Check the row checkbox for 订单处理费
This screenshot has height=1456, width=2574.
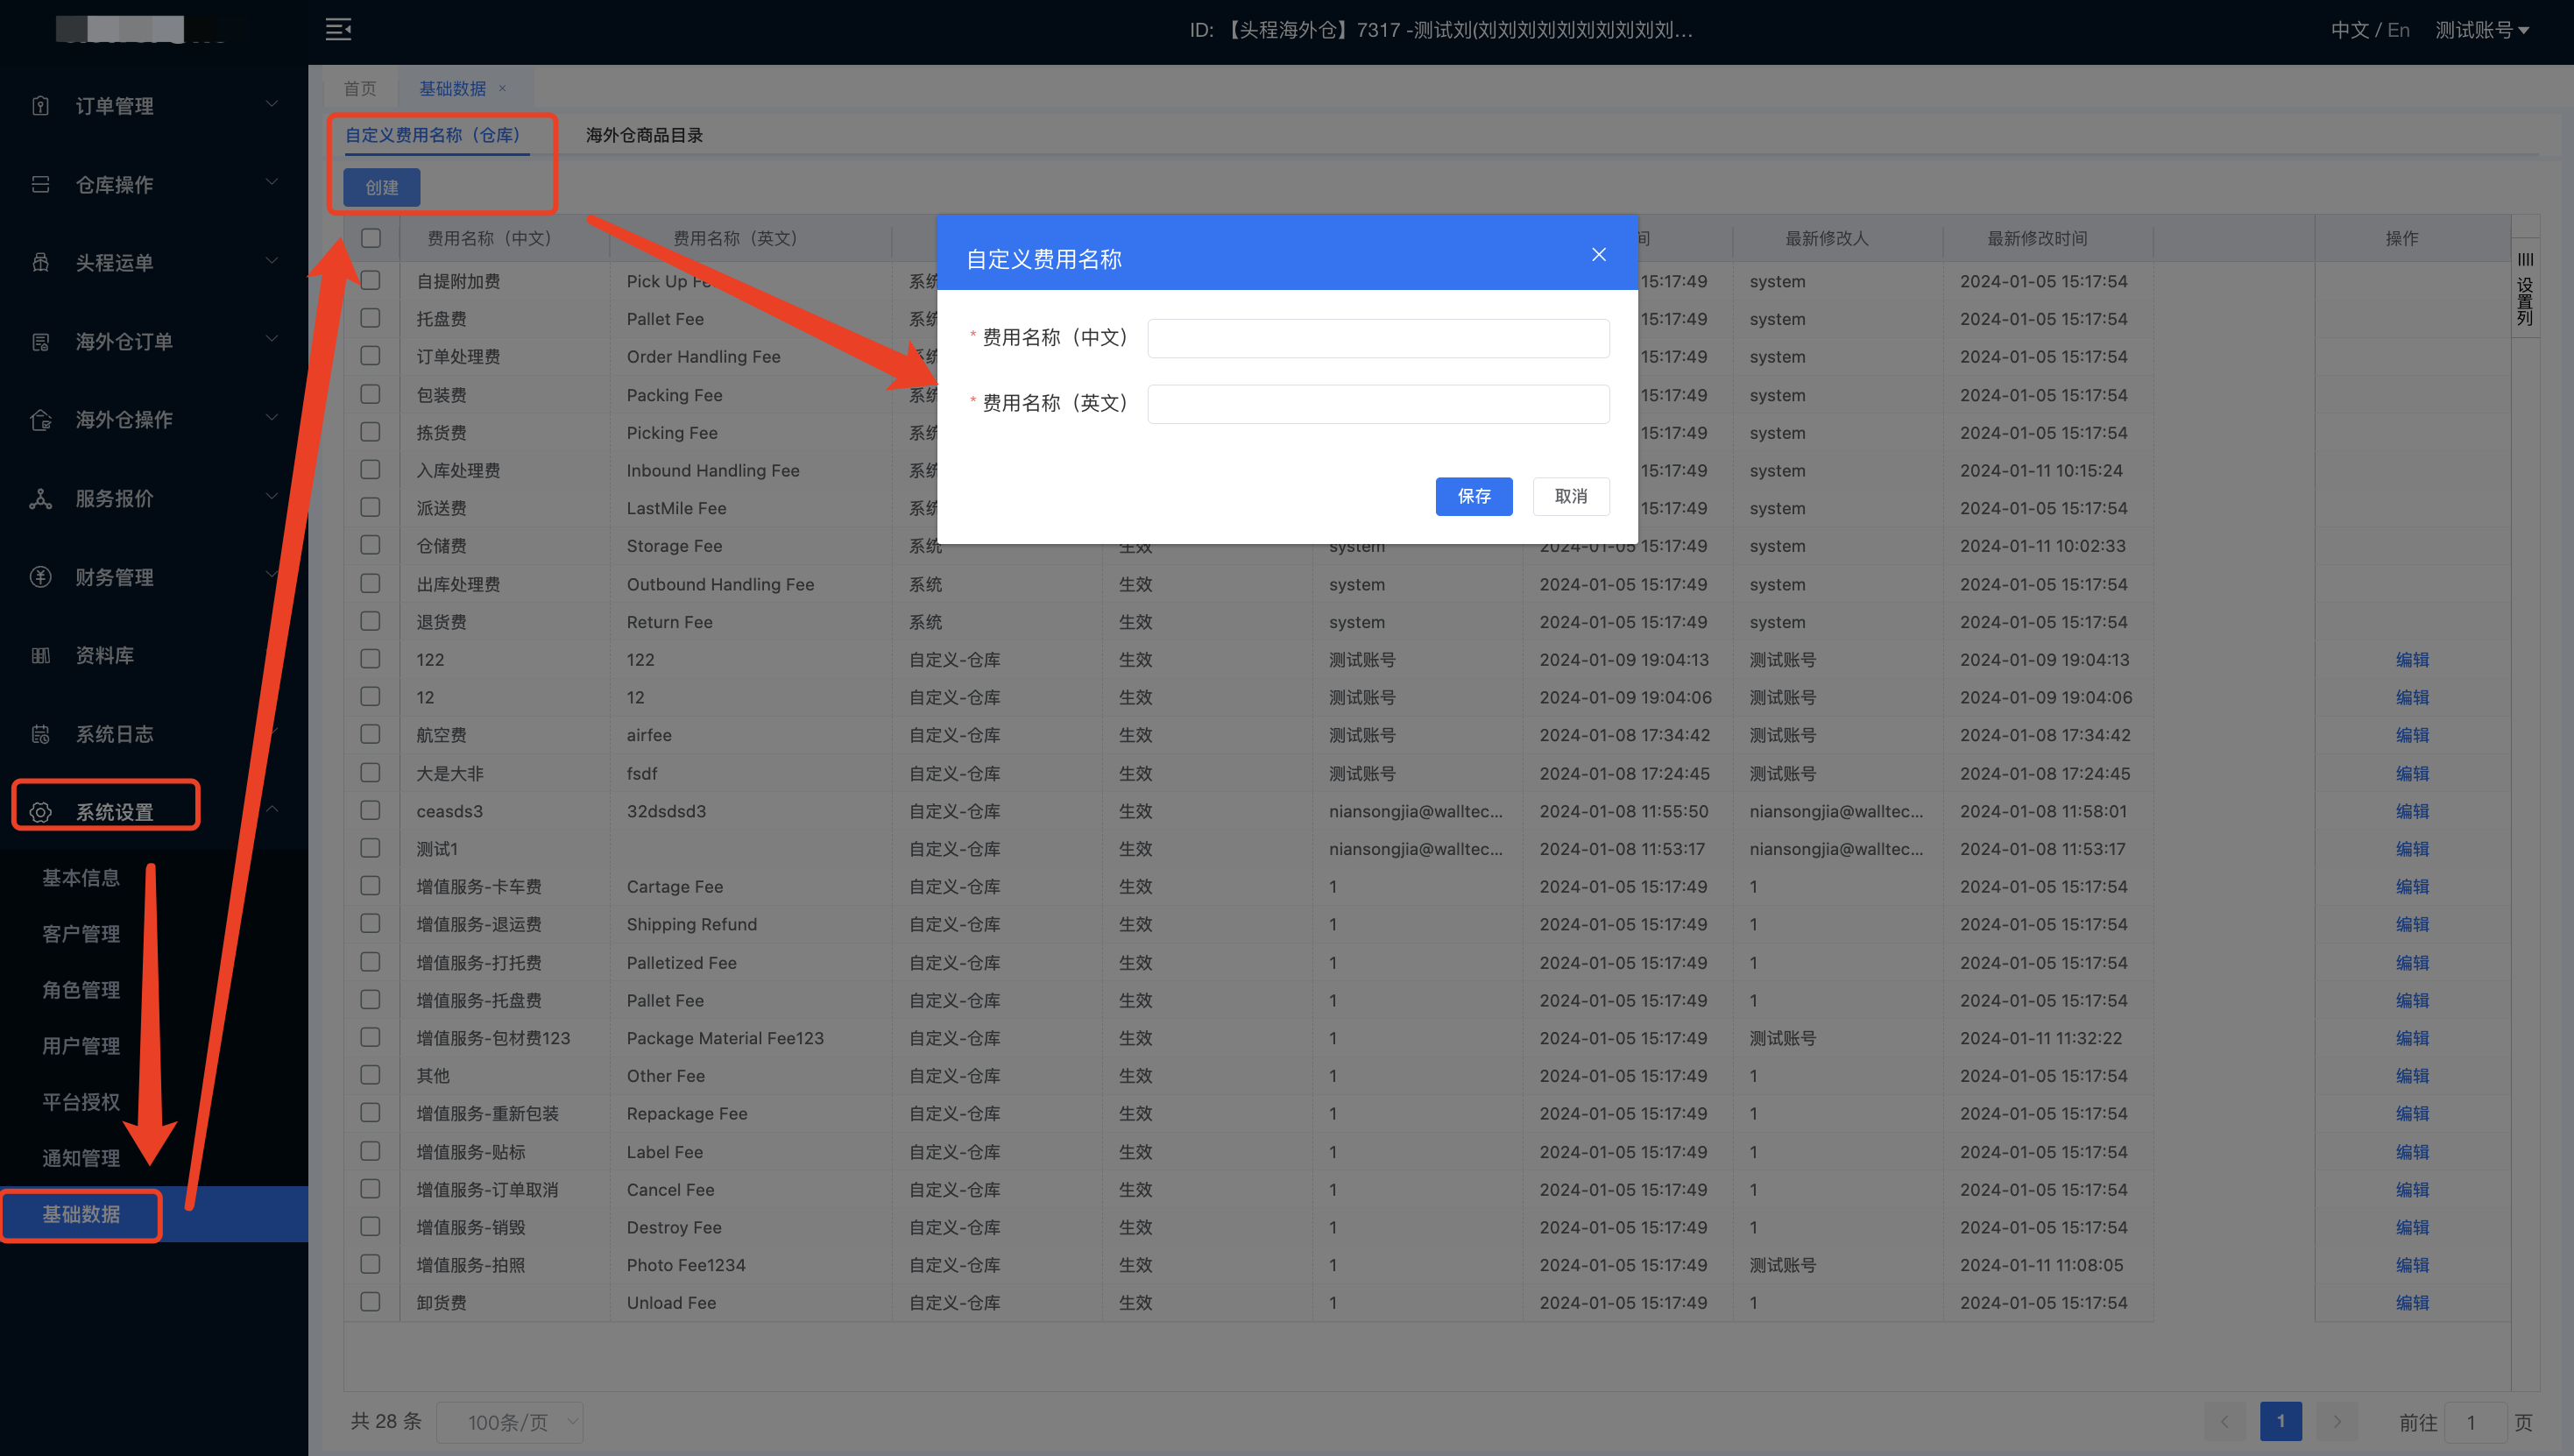(x=371, y=356)
